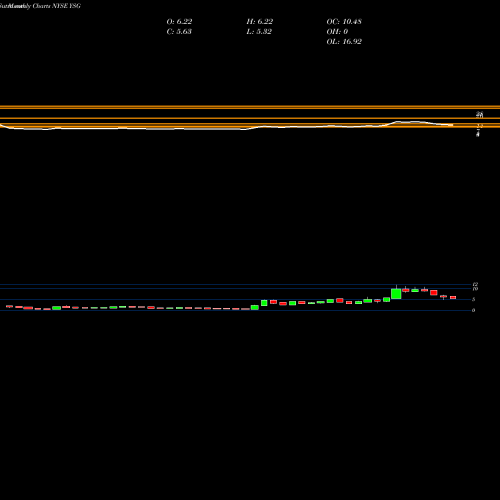Click the high price value H: 6.22
The image size is (500, 500).
pyautogui.click(x=260, y=21)
